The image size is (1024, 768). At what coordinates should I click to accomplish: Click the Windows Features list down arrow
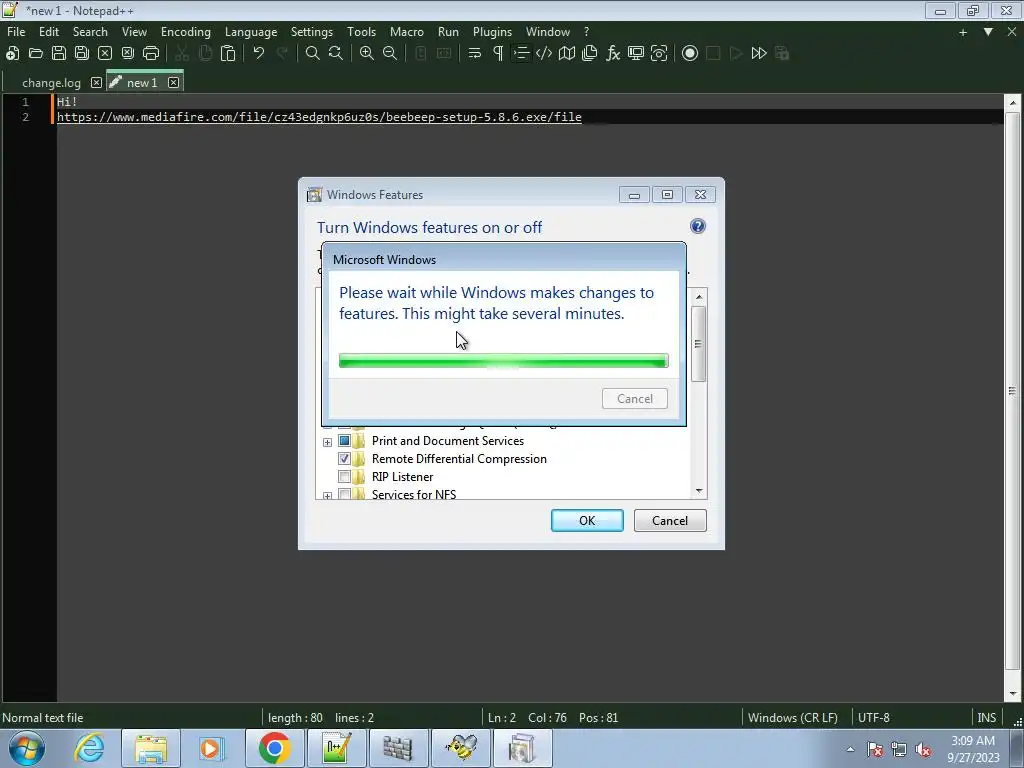[x=699, y=491]
